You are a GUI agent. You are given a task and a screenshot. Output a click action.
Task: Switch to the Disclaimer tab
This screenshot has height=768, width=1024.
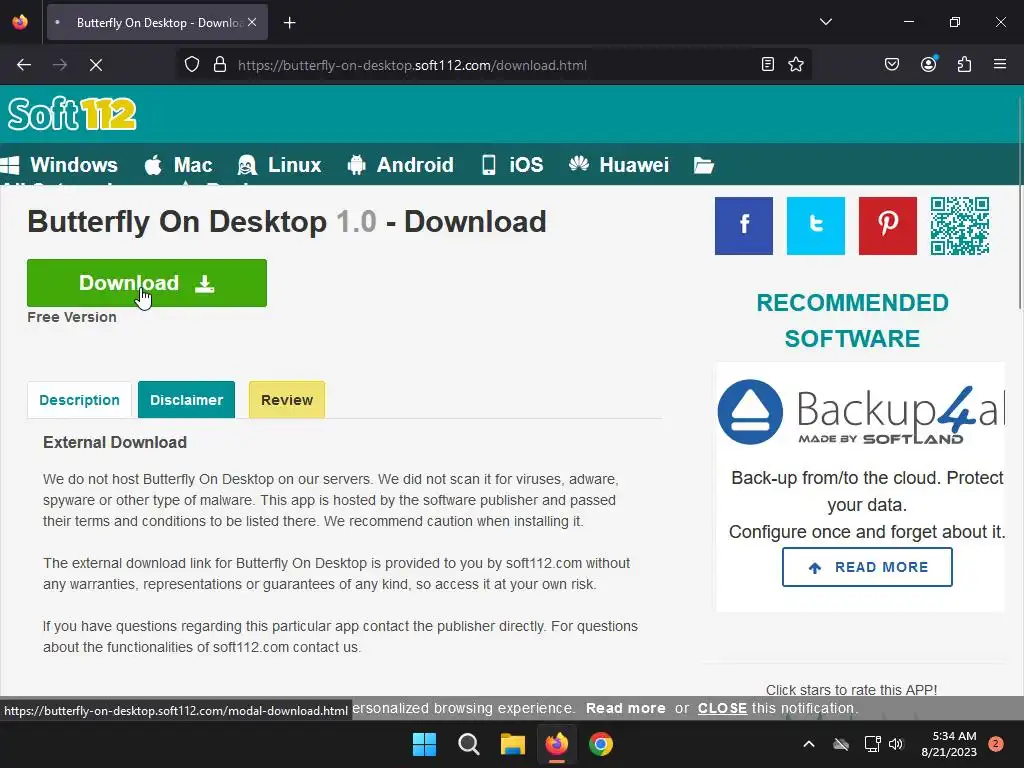pos(187,400)
